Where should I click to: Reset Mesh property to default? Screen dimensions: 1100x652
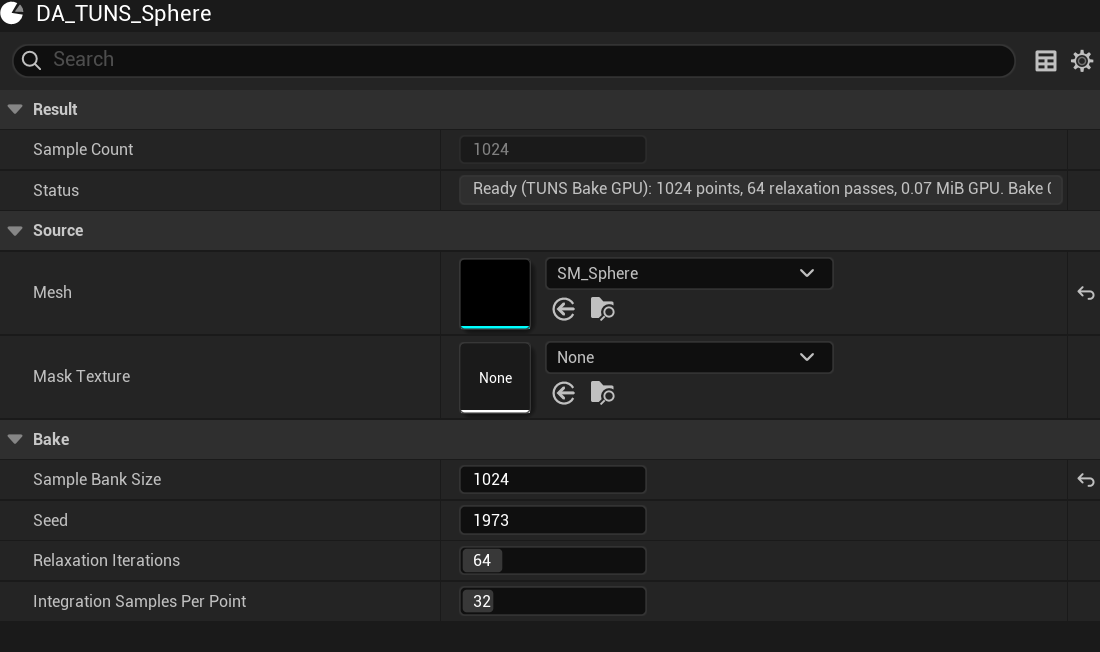(x=1085, y=293)
